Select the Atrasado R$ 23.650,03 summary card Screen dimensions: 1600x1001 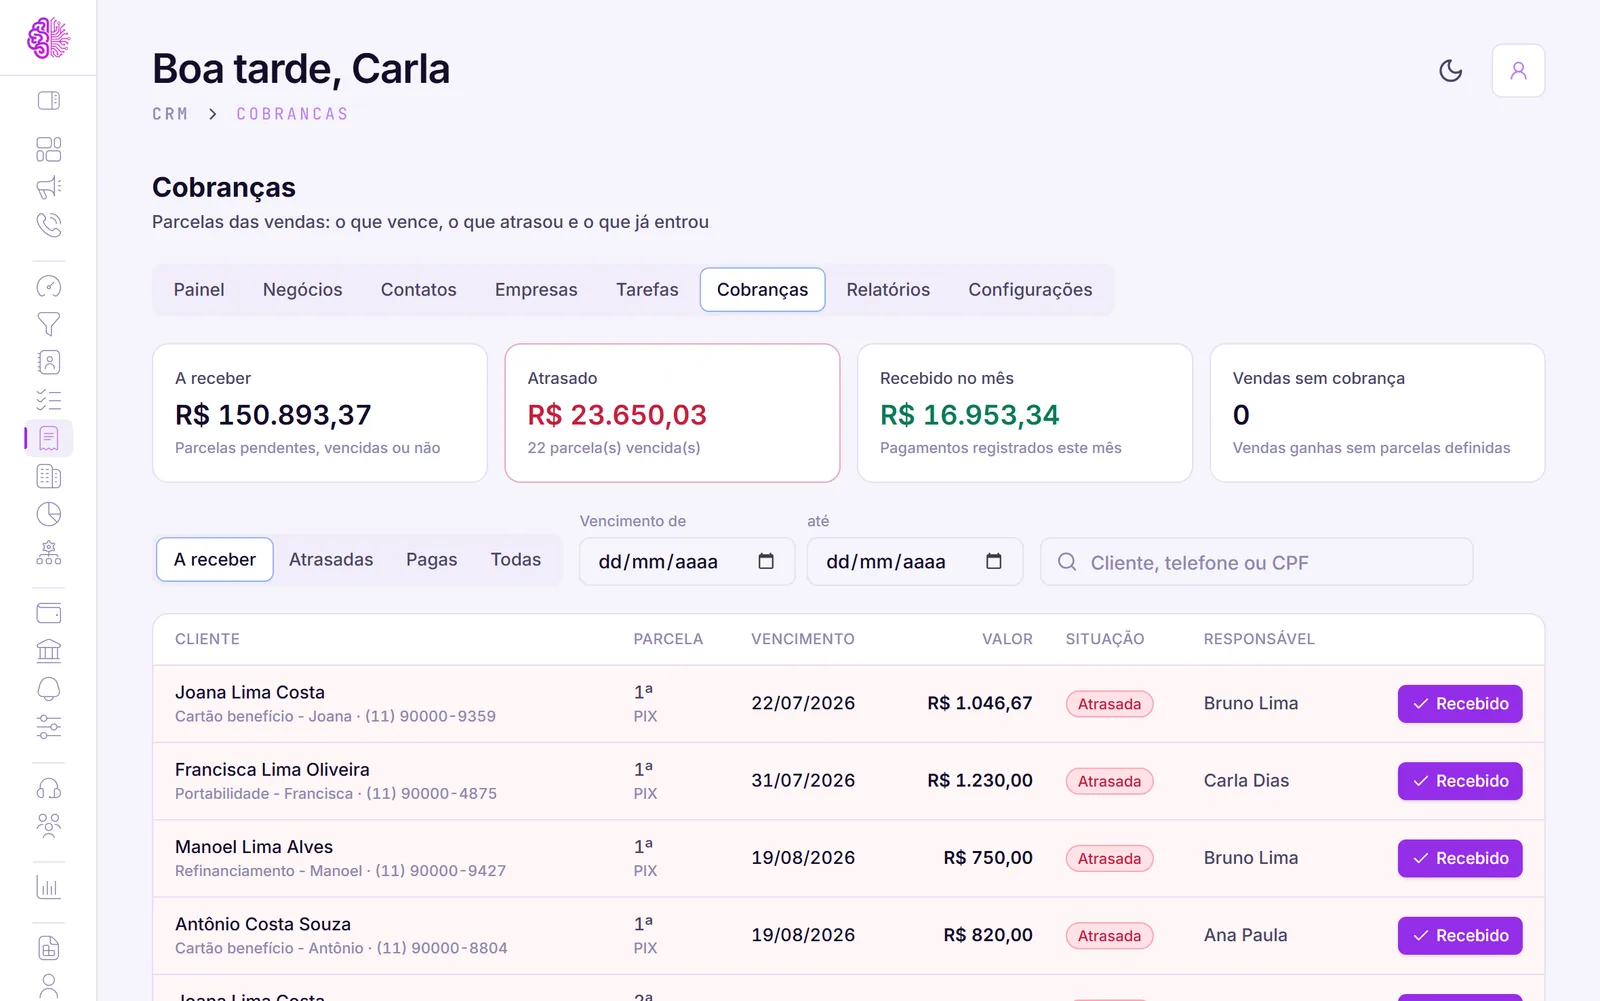pos(672,413)
